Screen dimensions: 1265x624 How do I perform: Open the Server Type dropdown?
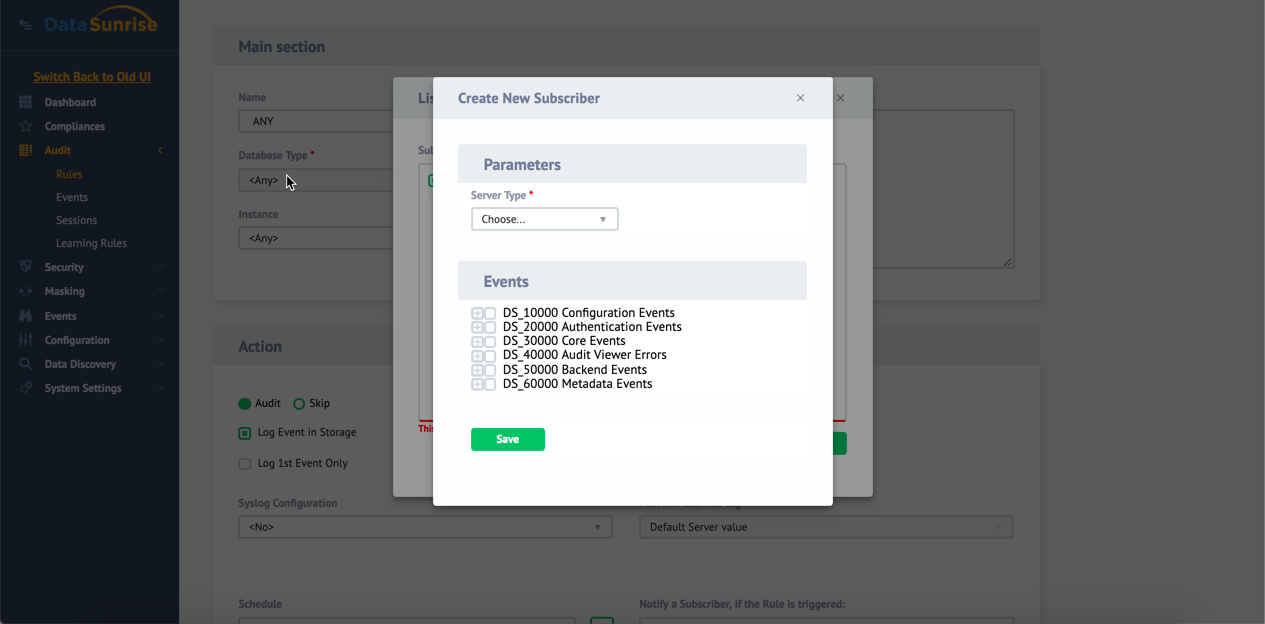coord(544,219)
